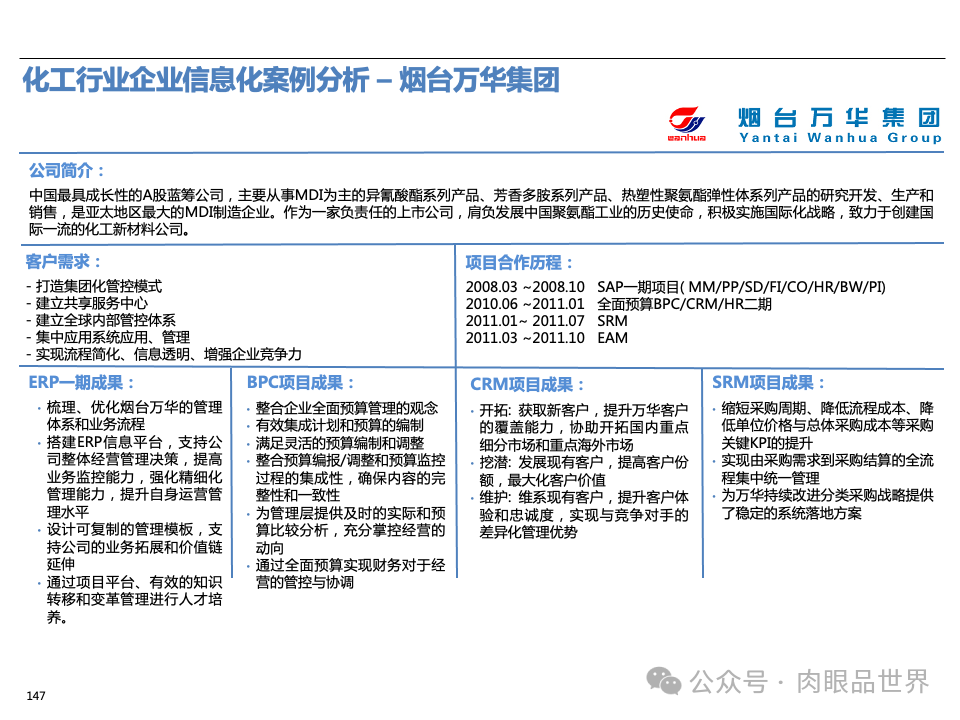Click bullet 通过项目平台、有效的知识
This screenshot has width=960, height=720.
click(130, 599)
